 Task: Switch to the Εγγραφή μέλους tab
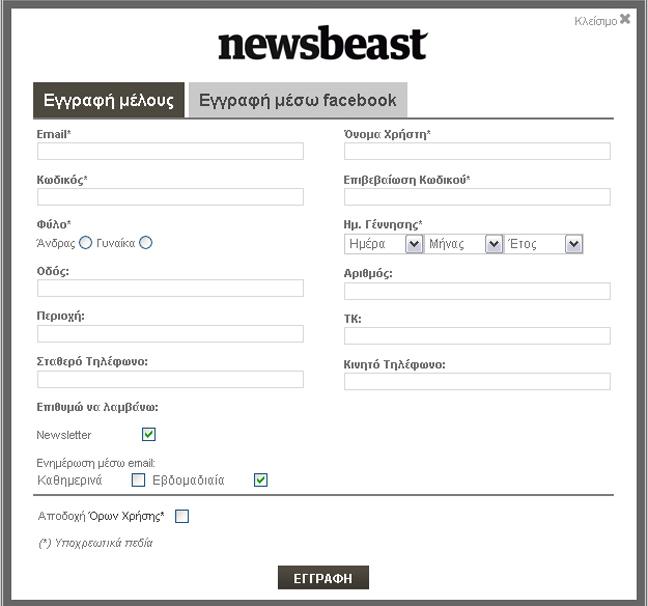(108, 101)
